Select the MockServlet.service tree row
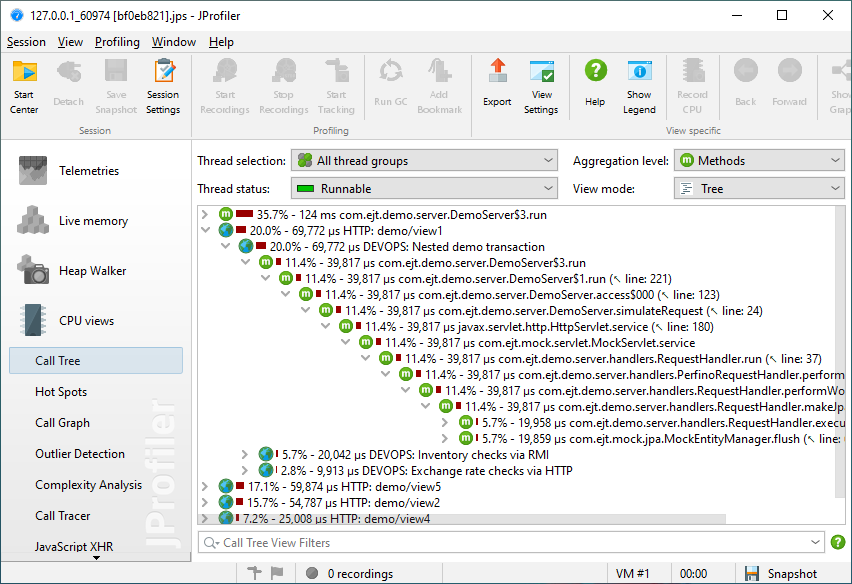Viewport: 852px width, 584px height. tap(527, 343)
